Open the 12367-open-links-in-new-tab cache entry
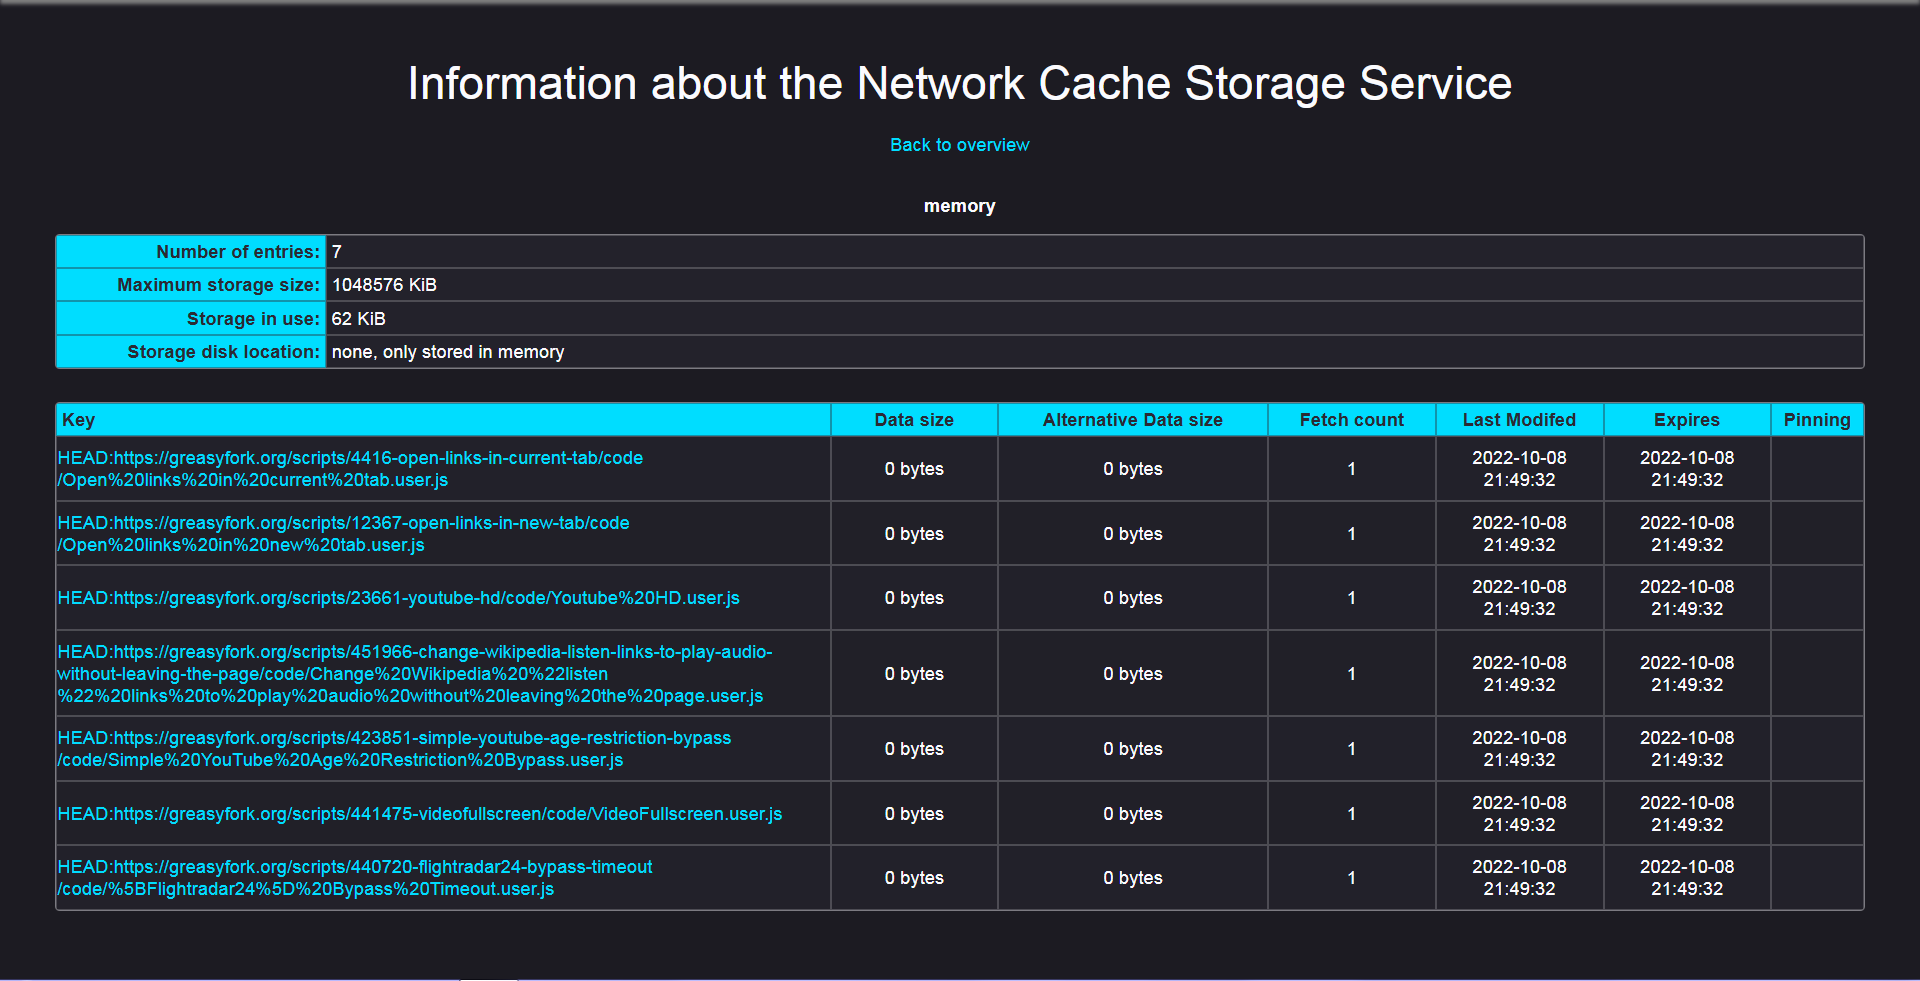 point(343,534)
